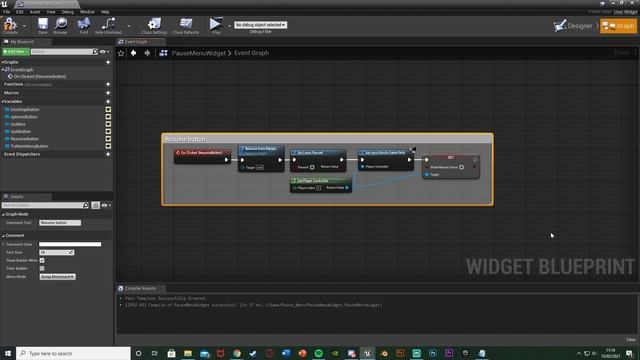This screenshot has width=640, height=360.
Task: Save the widget blueprint using Save icon
Action: (x=43, y=25)
